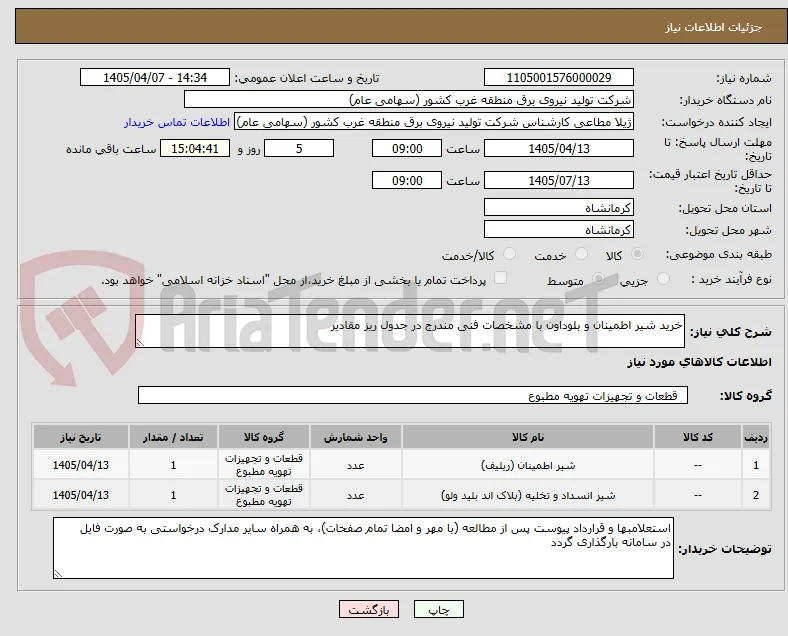Click the عدد unit cell in row 2
The image size is (788, 636).
pos(356,495)
